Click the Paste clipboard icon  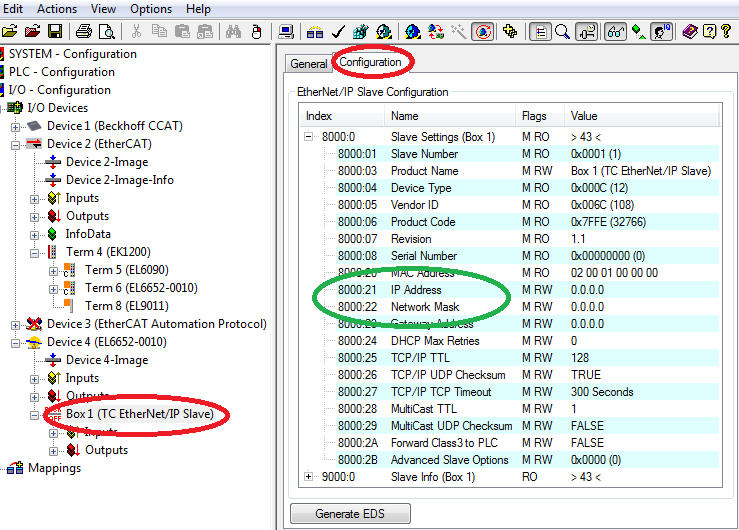(x=182, y=32)
